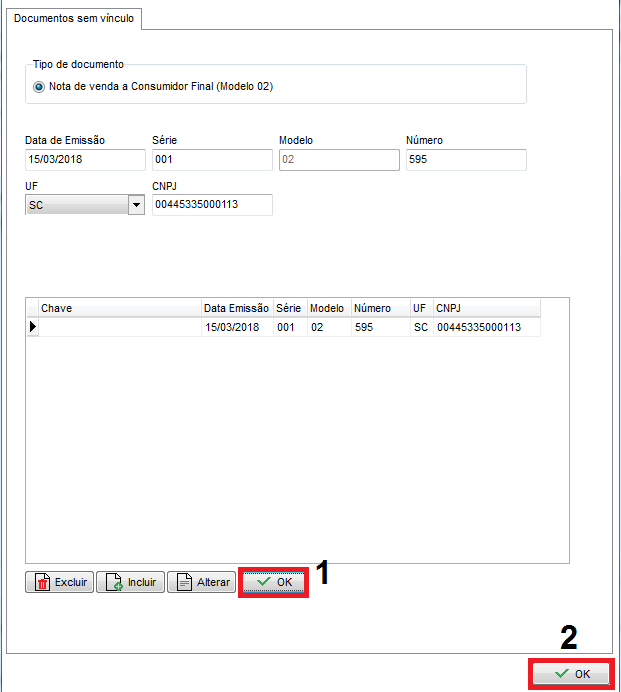
Task: Click the black row indicator arrow in the grid
Action: click(32, 327)
